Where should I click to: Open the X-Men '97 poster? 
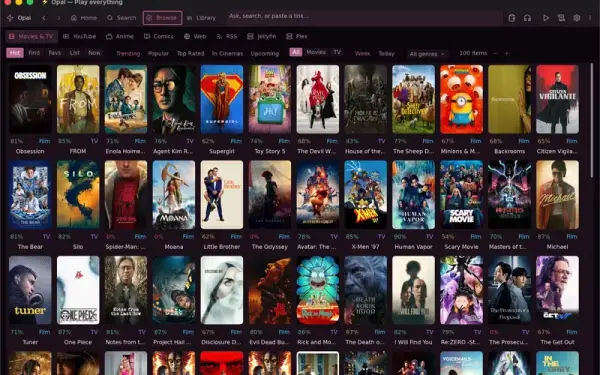pyautogui.click(x=365, y=194)
